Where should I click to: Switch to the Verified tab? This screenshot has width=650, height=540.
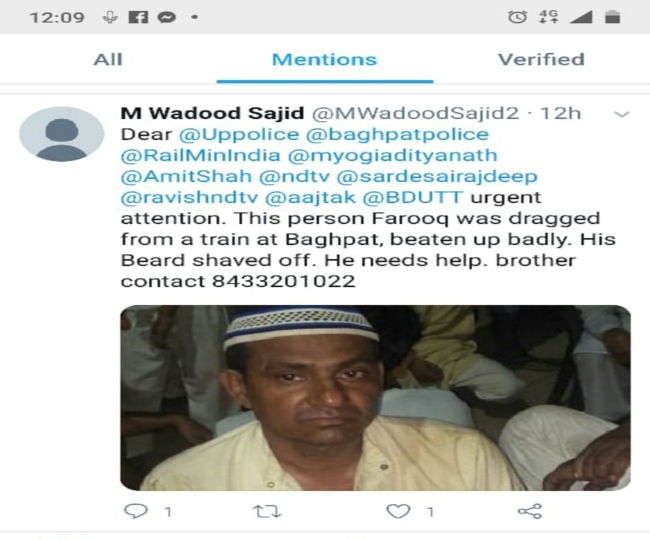pyautogui.click(x=541, y=60)
